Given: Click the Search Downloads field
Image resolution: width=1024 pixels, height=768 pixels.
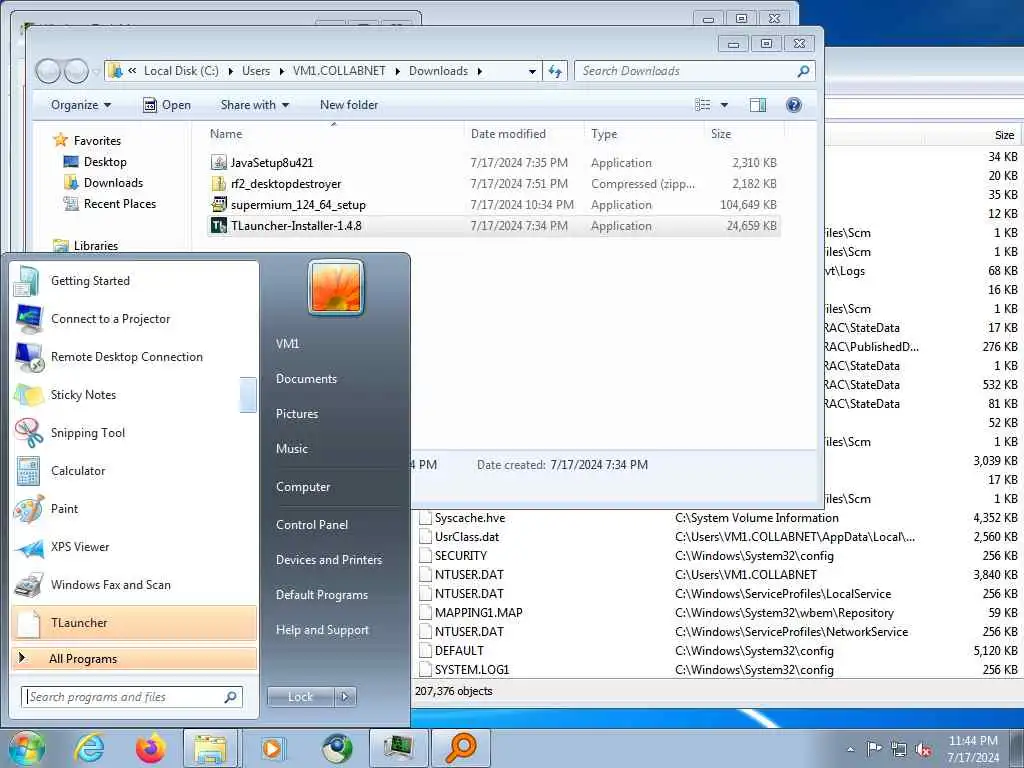Looking at the screenshot, I should point(695,71).
